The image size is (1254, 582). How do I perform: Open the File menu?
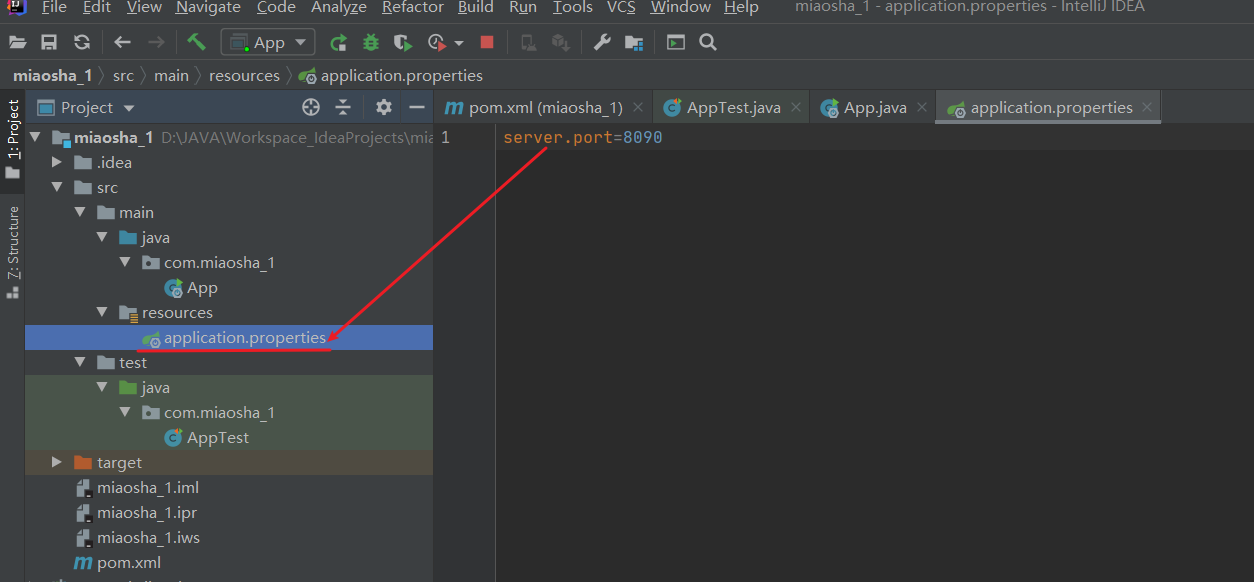click(54, 8)
